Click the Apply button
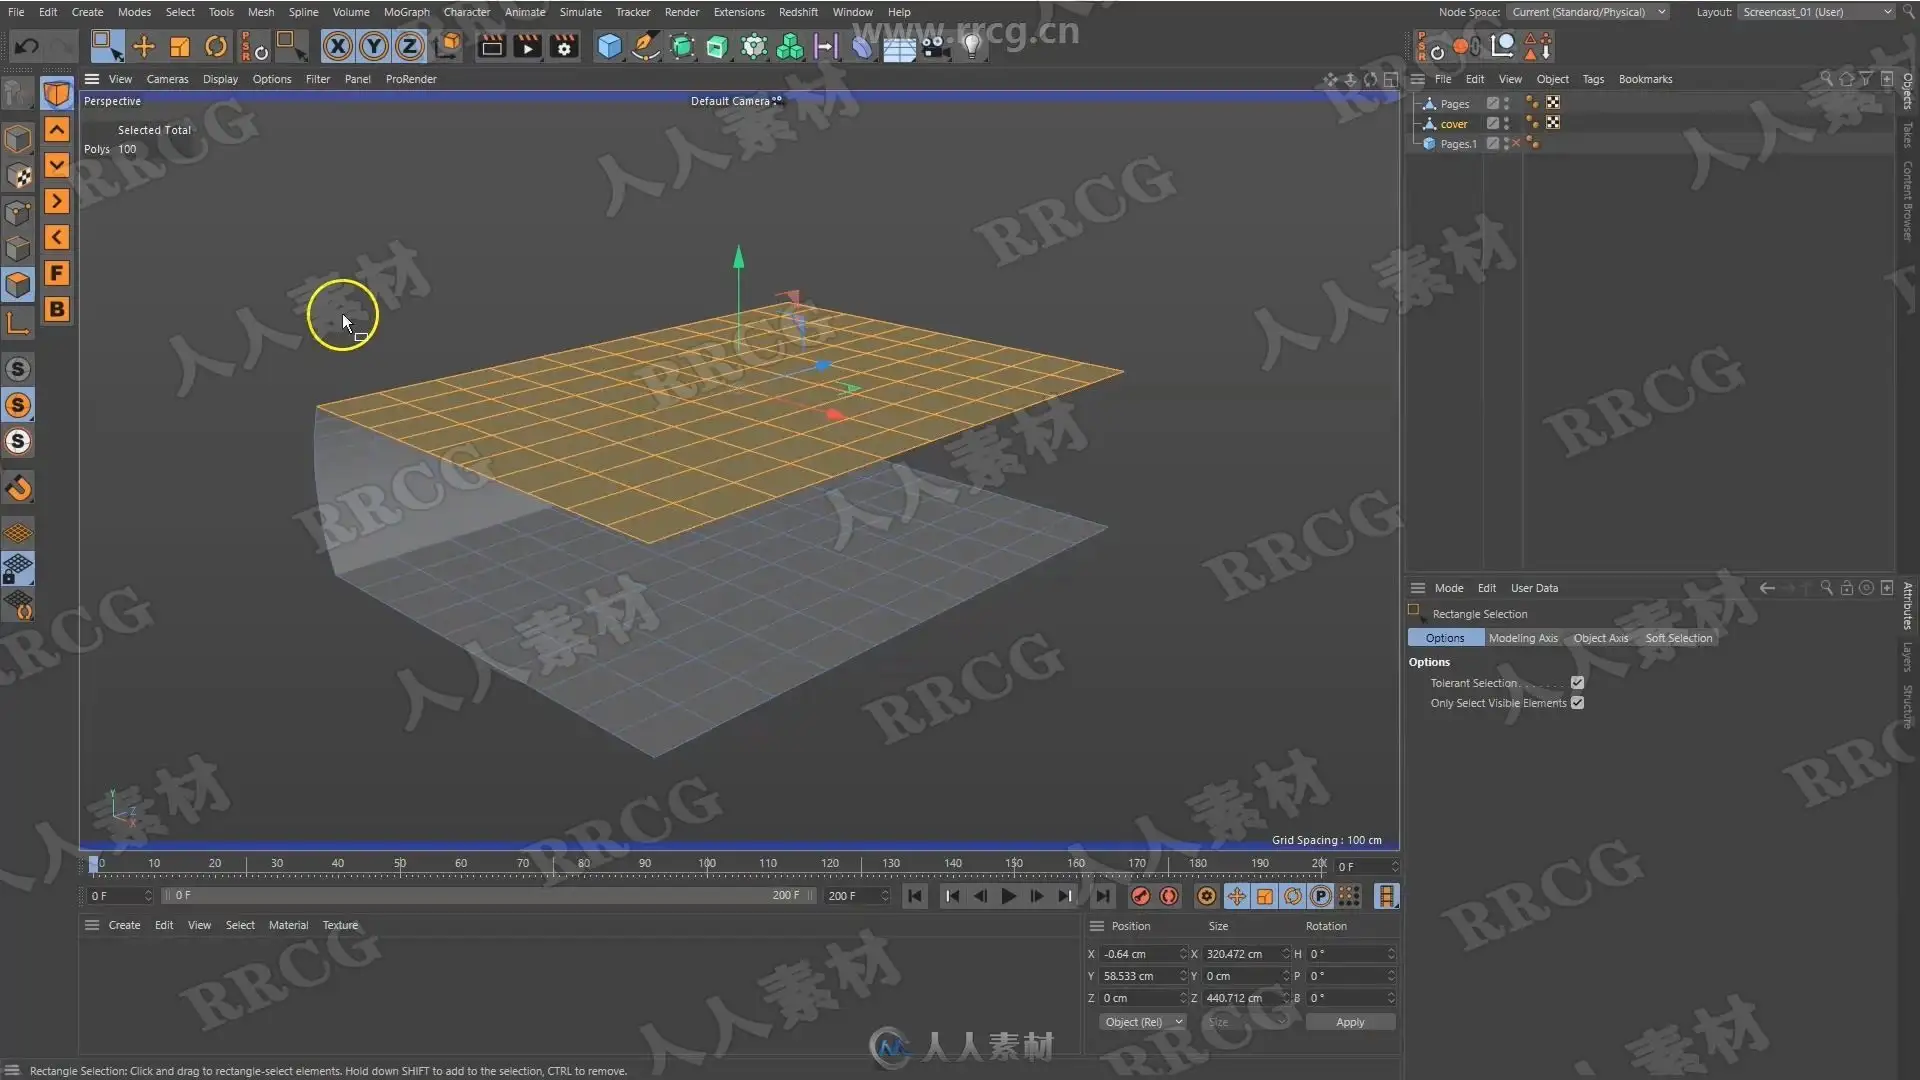 (x=1349, y=1022)
